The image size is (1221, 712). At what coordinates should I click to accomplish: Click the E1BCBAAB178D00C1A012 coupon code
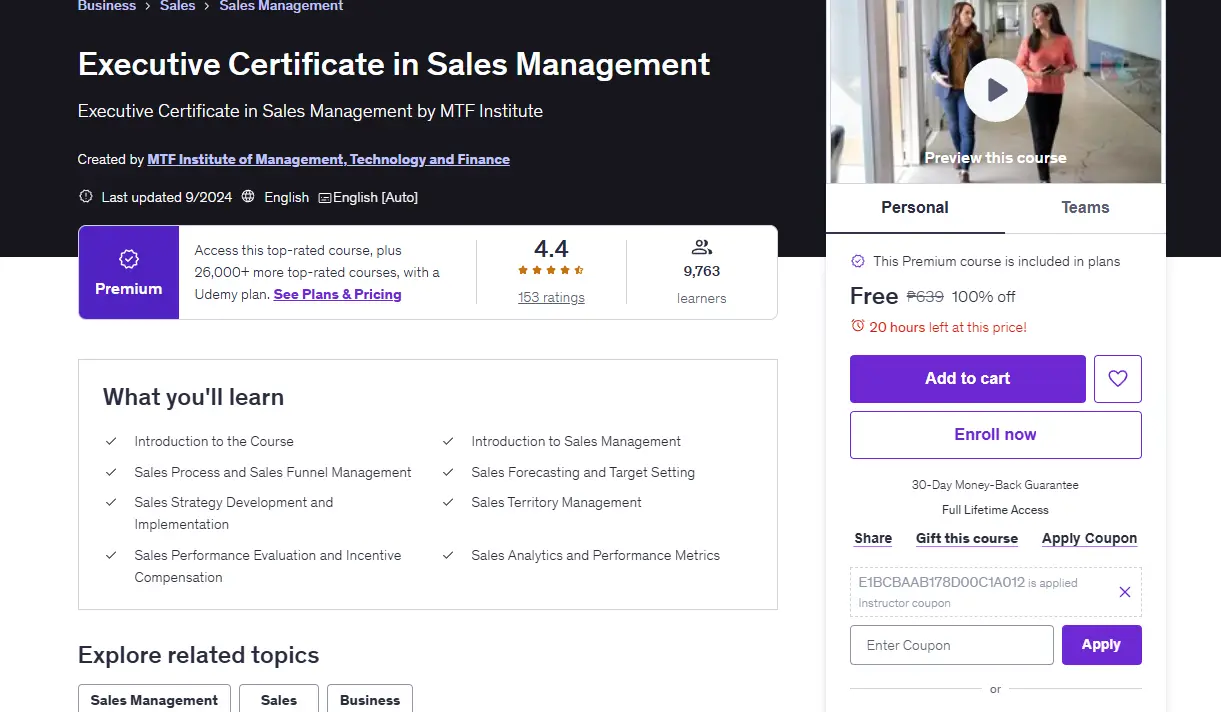coord(941,582)
